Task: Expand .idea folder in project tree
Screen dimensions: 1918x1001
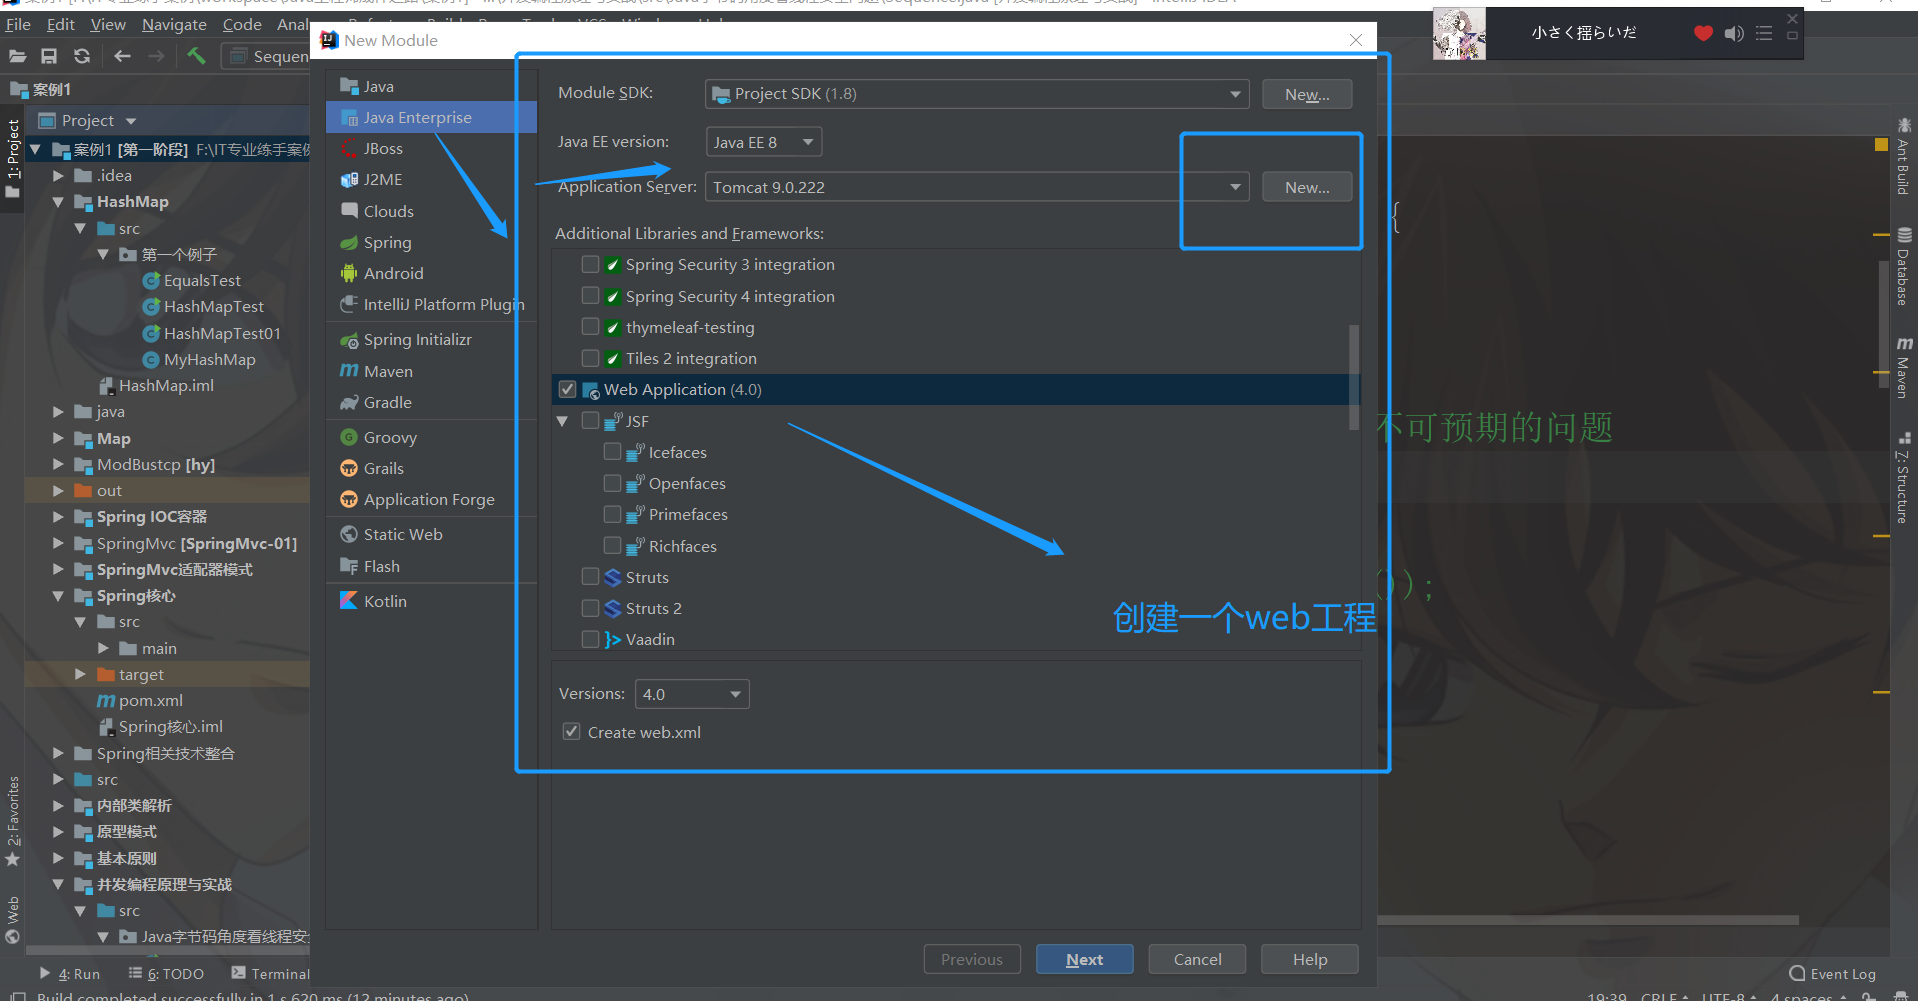Action: tap(58, 176)
